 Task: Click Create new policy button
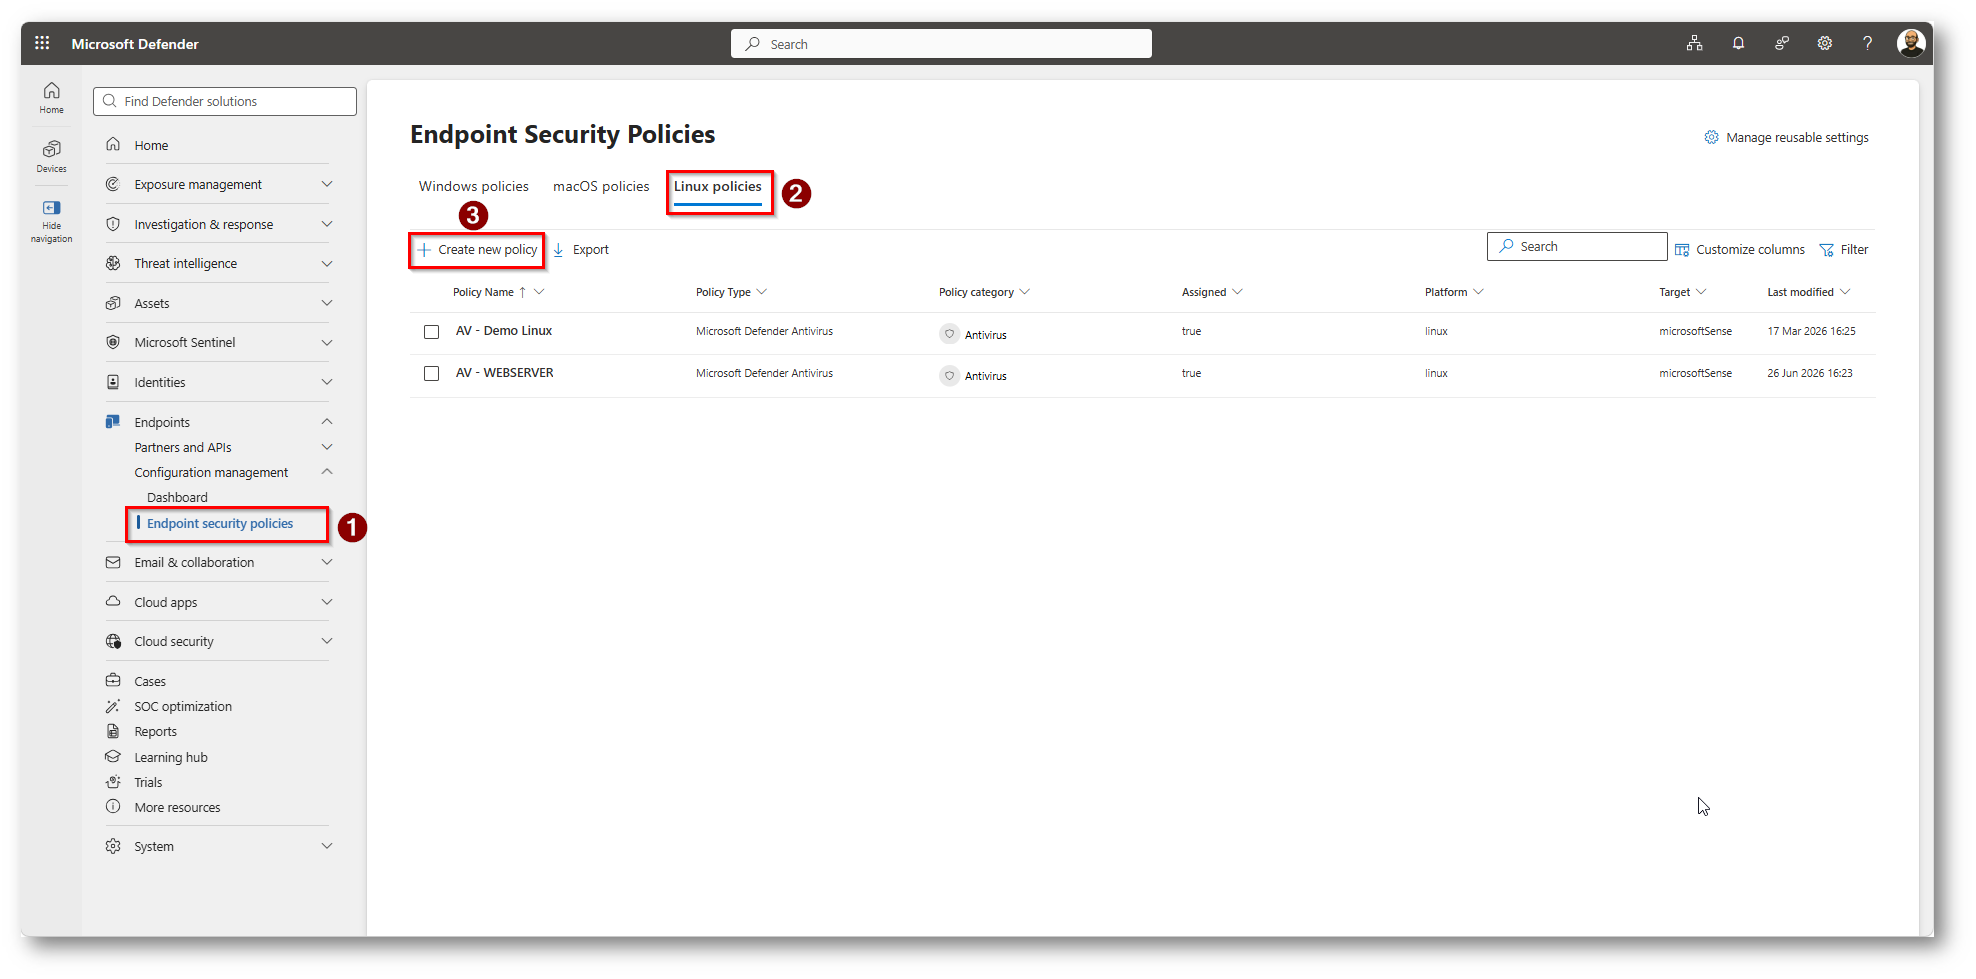(477, 249)
